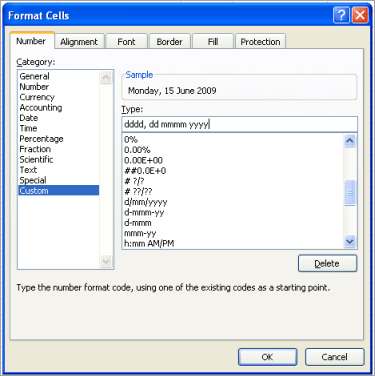Open the Fill tab
Viewport: 375px width, 376px height.
click(x=213, y=42)
